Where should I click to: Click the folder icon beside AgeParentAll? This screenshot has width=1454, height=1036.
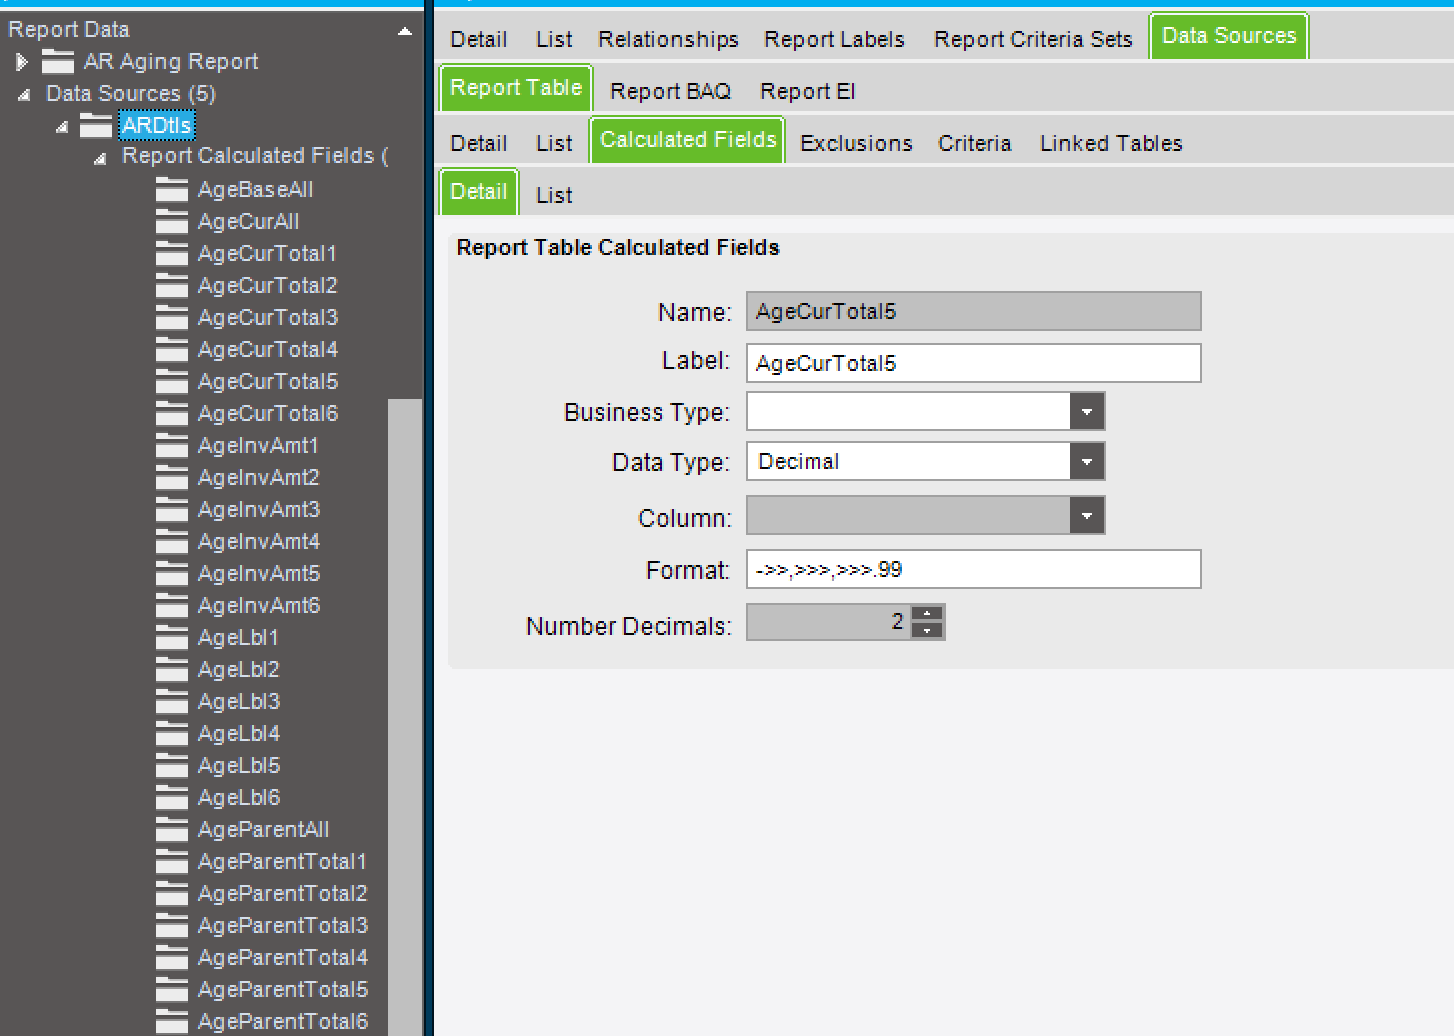click(172, 830)
